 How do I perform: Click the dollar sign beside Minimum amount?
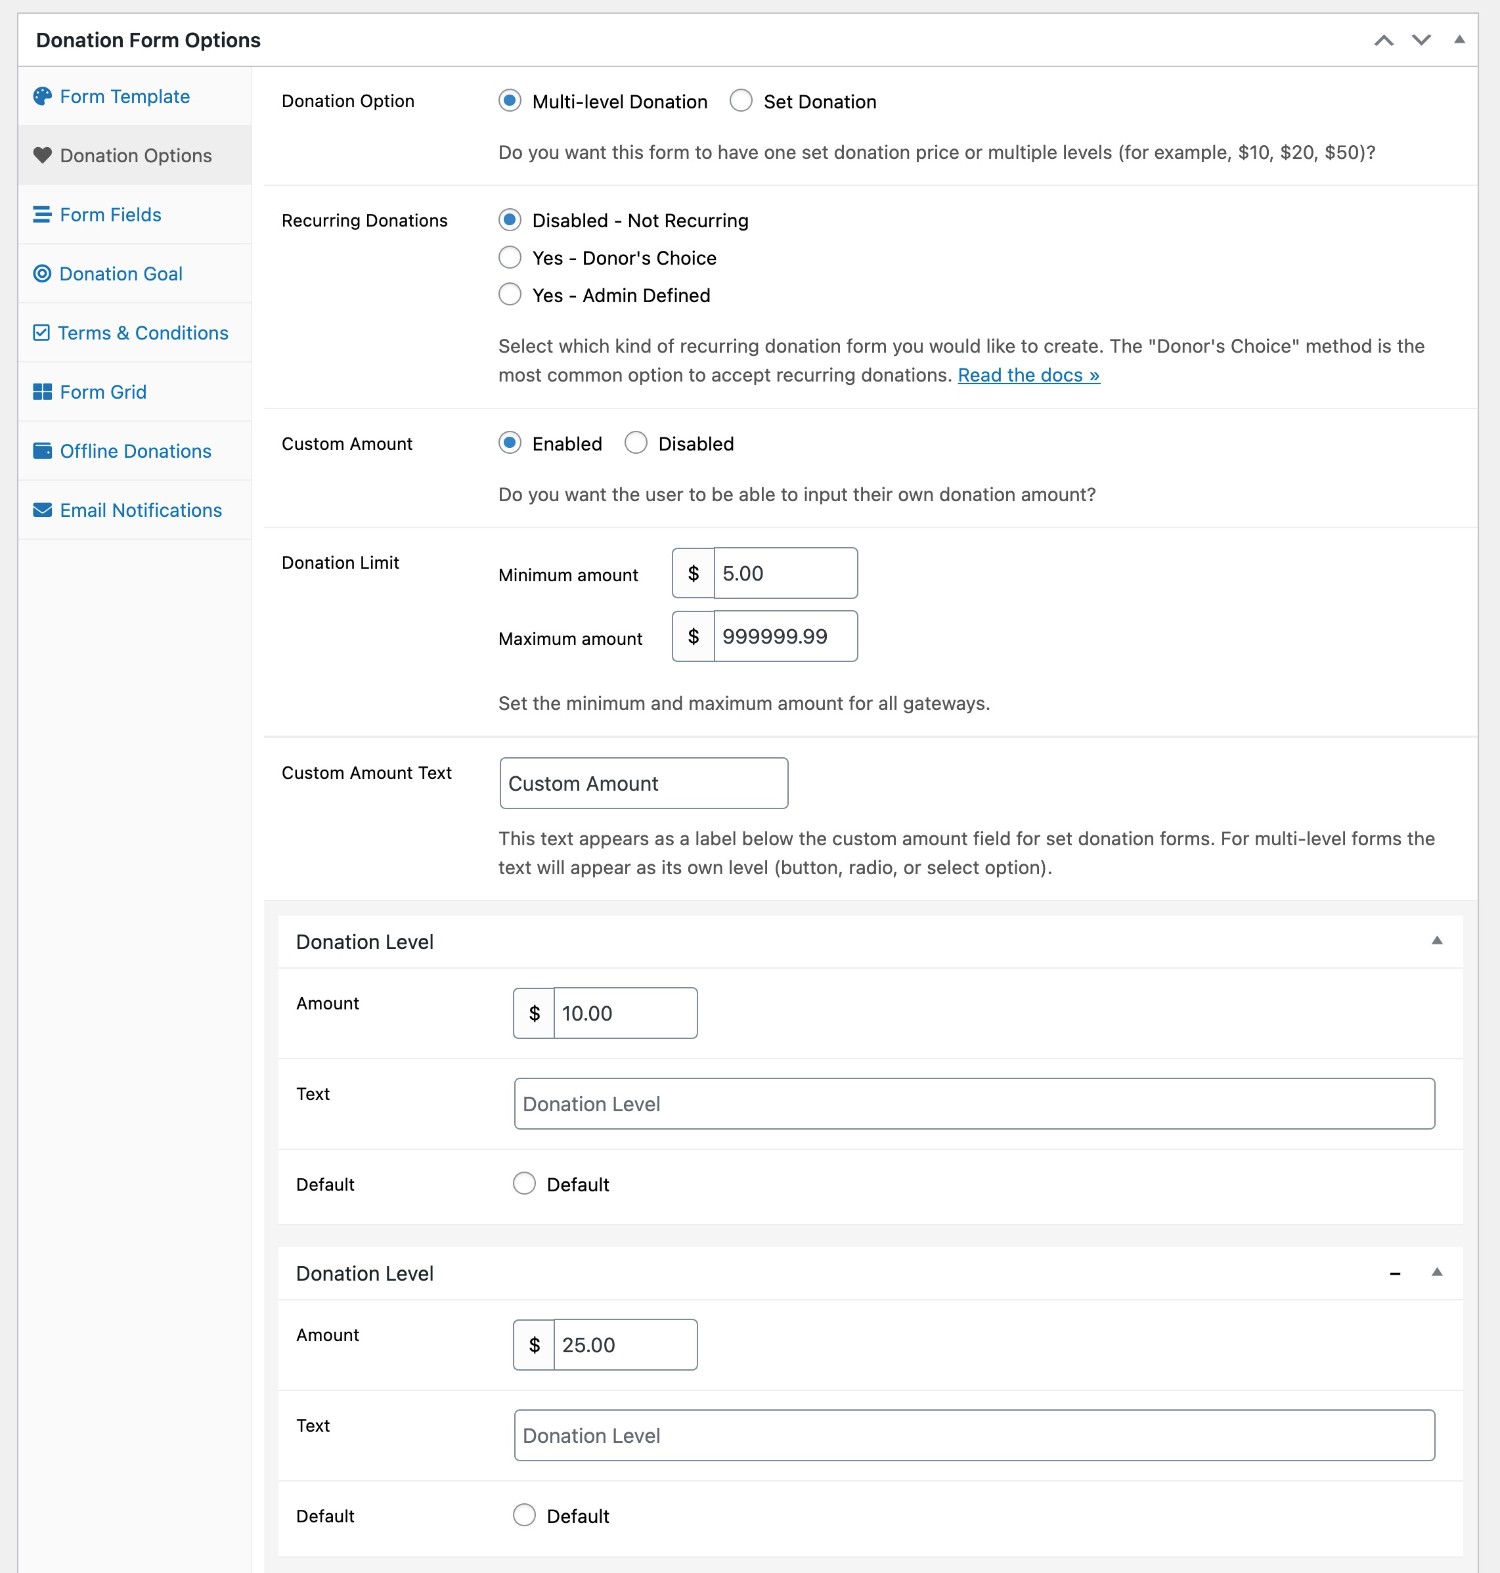tap(693, 573)
